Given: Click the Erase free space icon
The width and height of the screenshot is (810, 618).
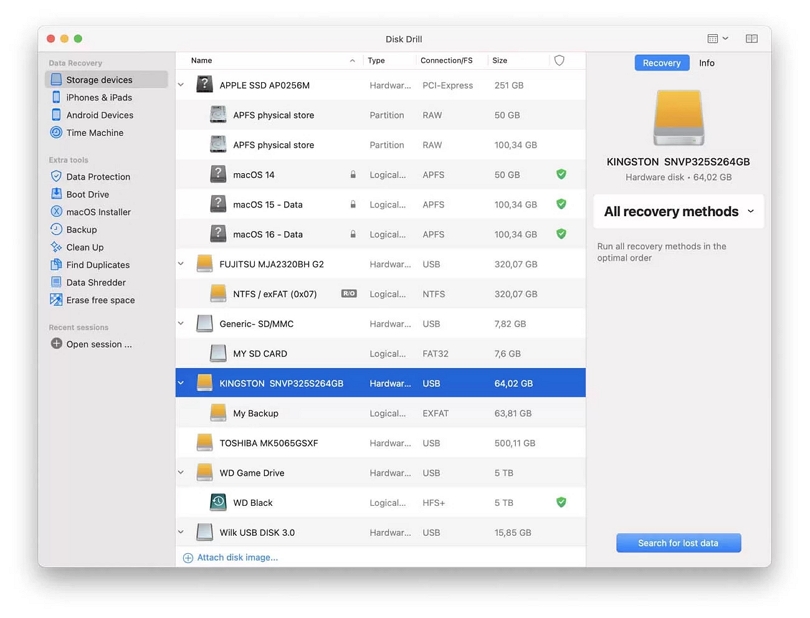Looking at the screenshot, I should point(56,300).
